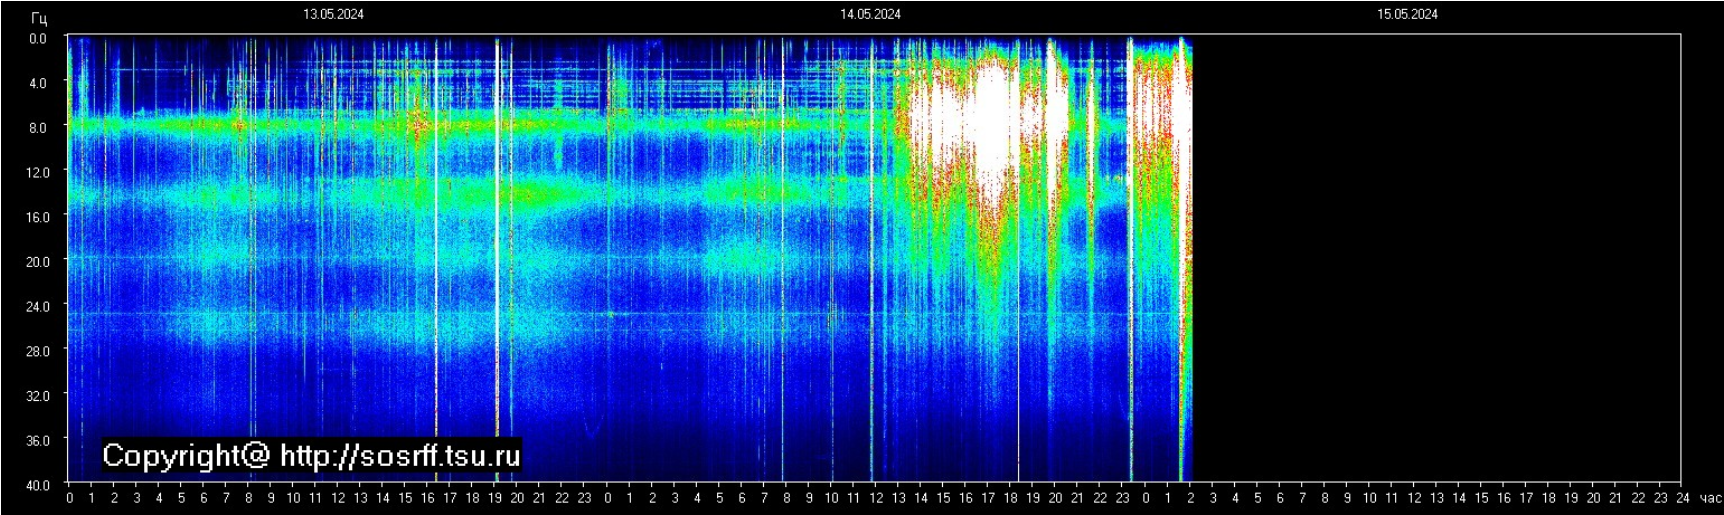Image resolution: width=1724 pixels, height=515 pixels.
Task: Select the 36.0 frequency axis label
Action: pyautogui.click(x=37, y=440)
